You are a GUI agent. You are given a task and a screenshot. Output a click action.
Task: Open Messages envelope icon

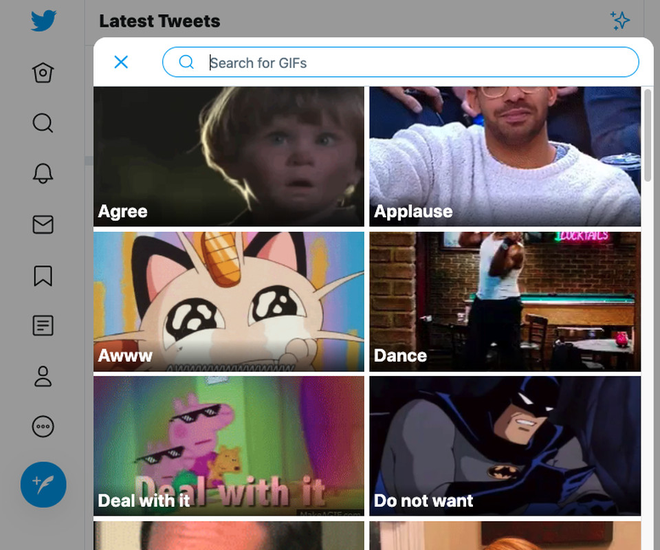coord(43,225)
